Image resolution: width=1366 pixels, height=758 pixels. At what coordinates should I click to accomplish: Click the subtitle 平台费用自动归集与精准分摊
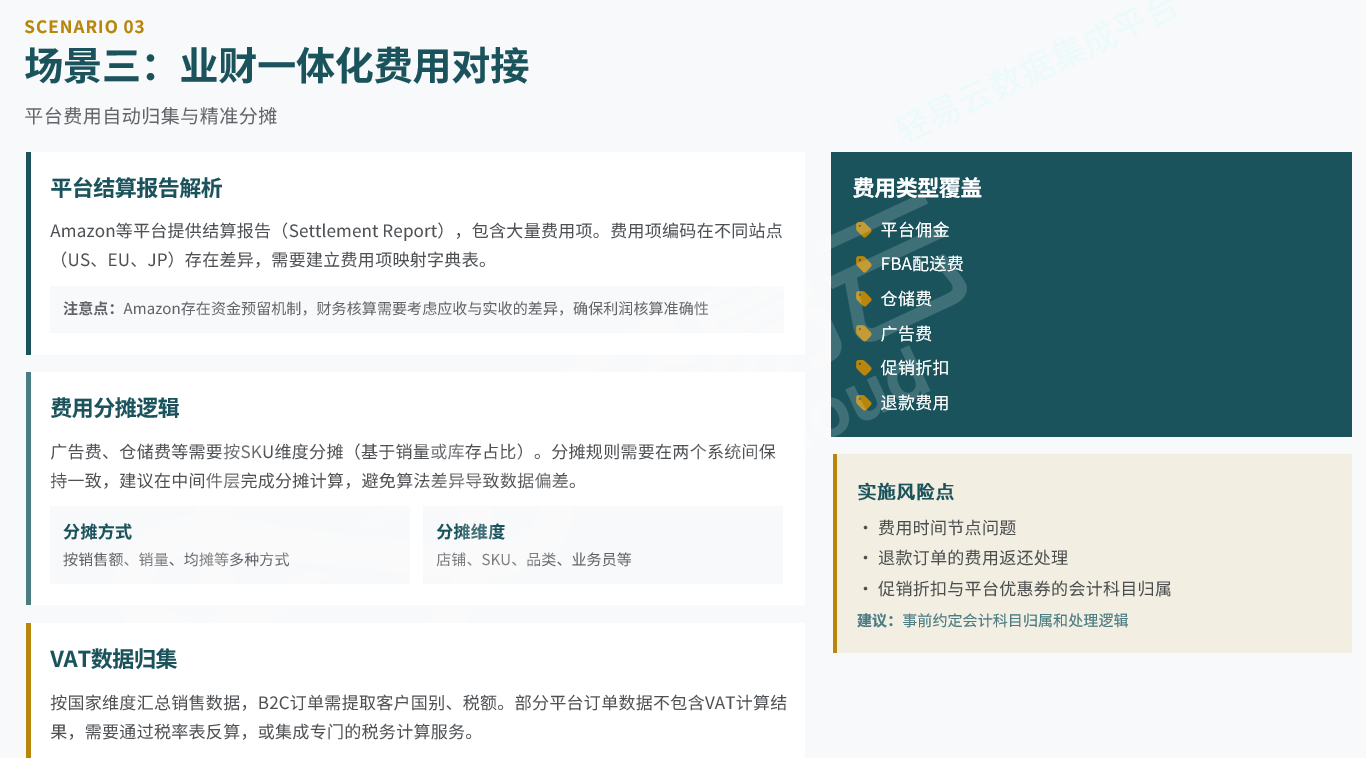pos(151,117)
